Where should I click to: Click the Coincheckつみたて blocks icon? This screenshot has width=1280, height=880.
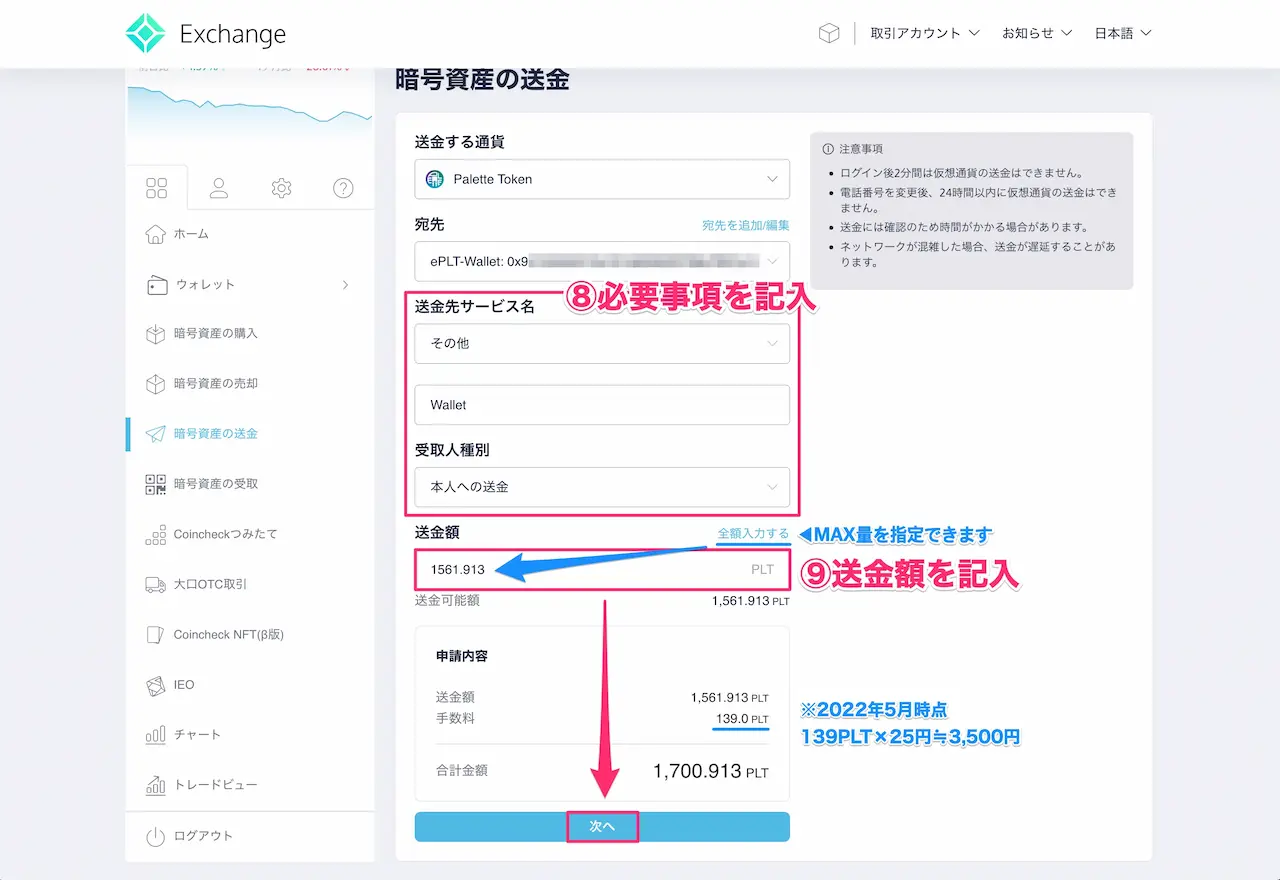pos(156,535)
